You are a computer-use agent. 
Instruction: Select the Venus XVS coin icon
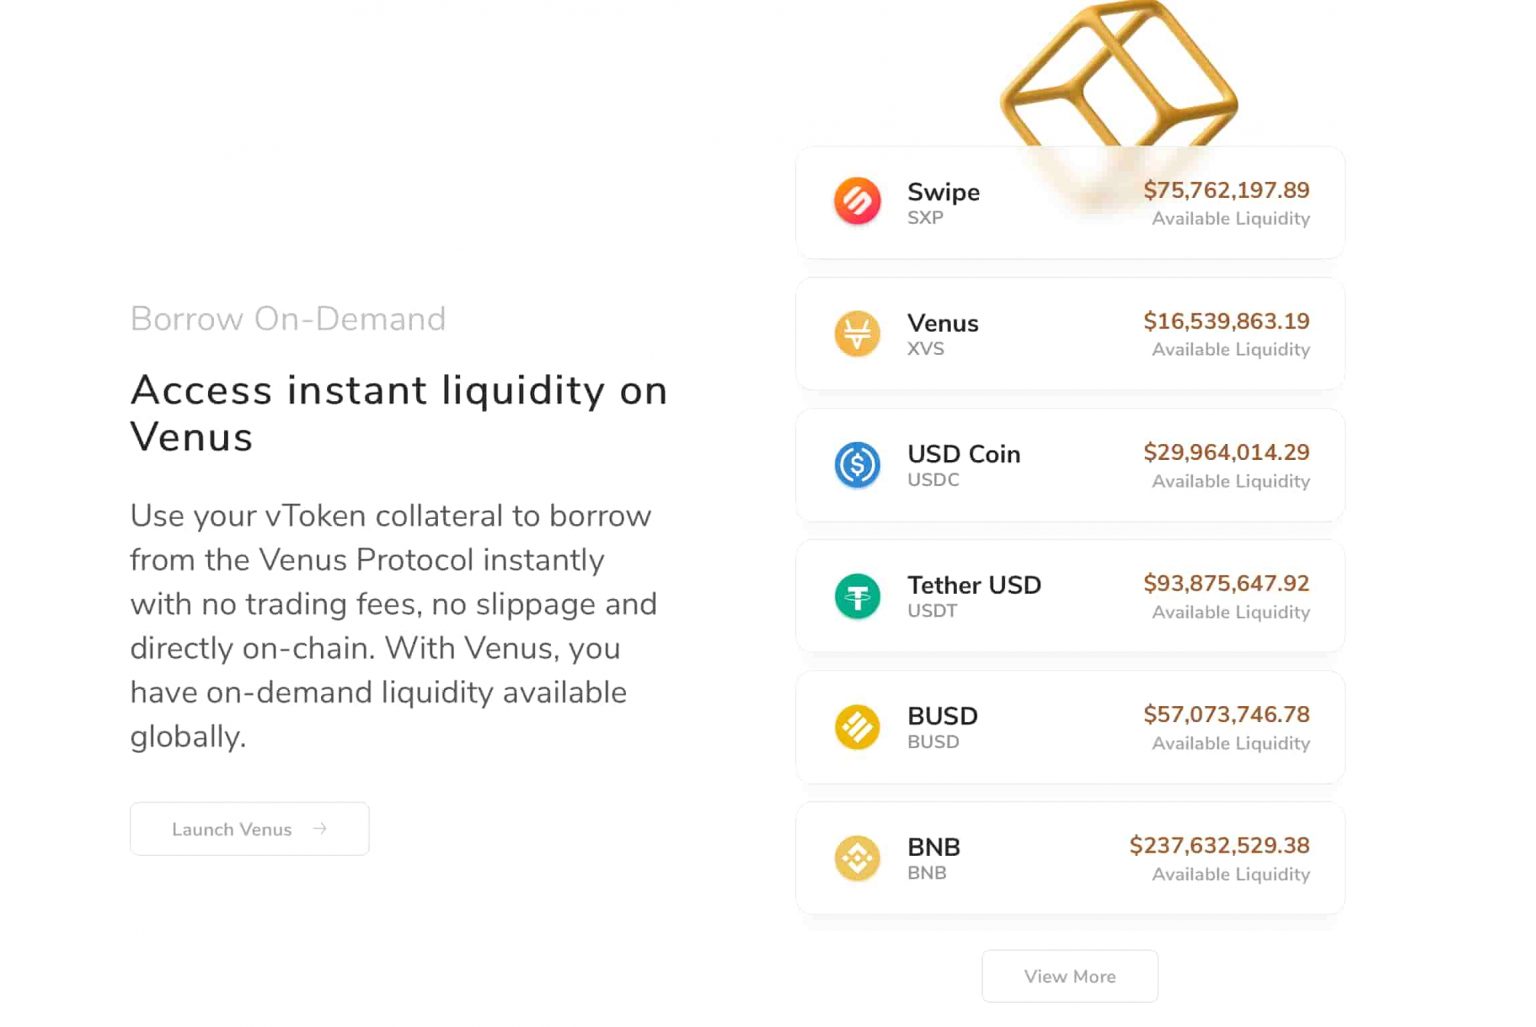(x=856, y=334)
